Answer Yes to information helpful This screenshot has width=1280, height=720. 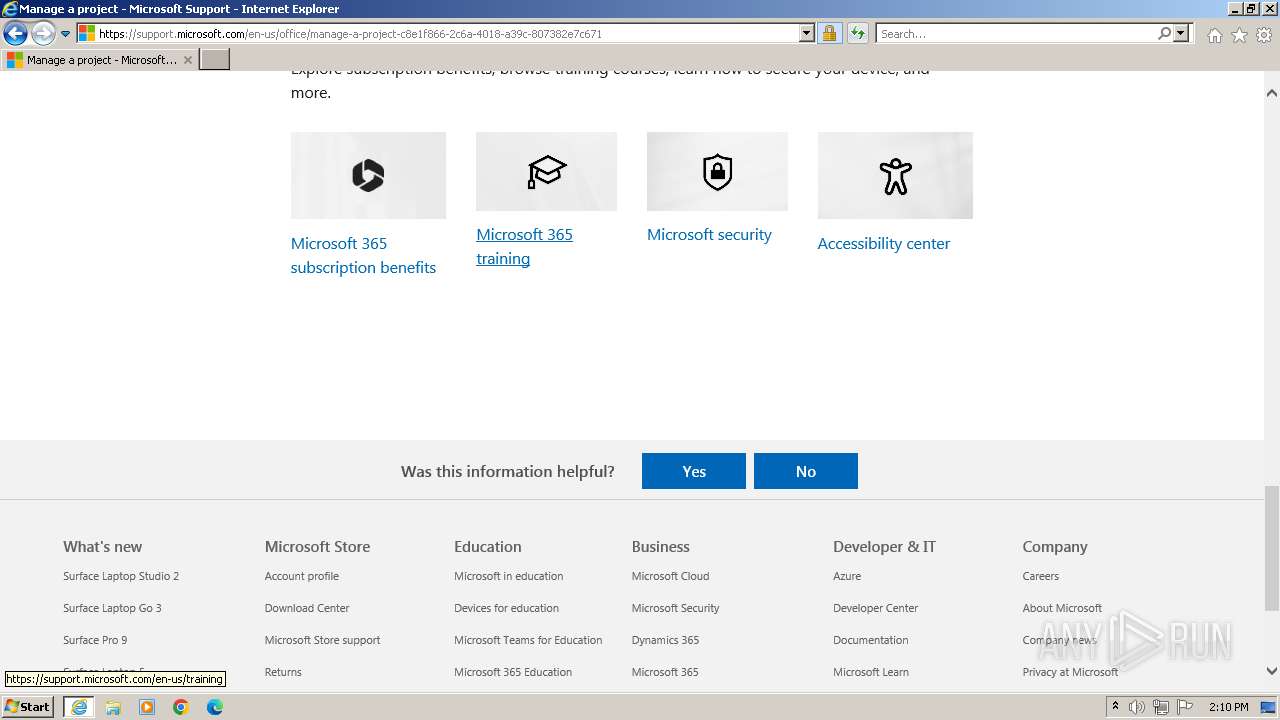click(x=694, y=471)
